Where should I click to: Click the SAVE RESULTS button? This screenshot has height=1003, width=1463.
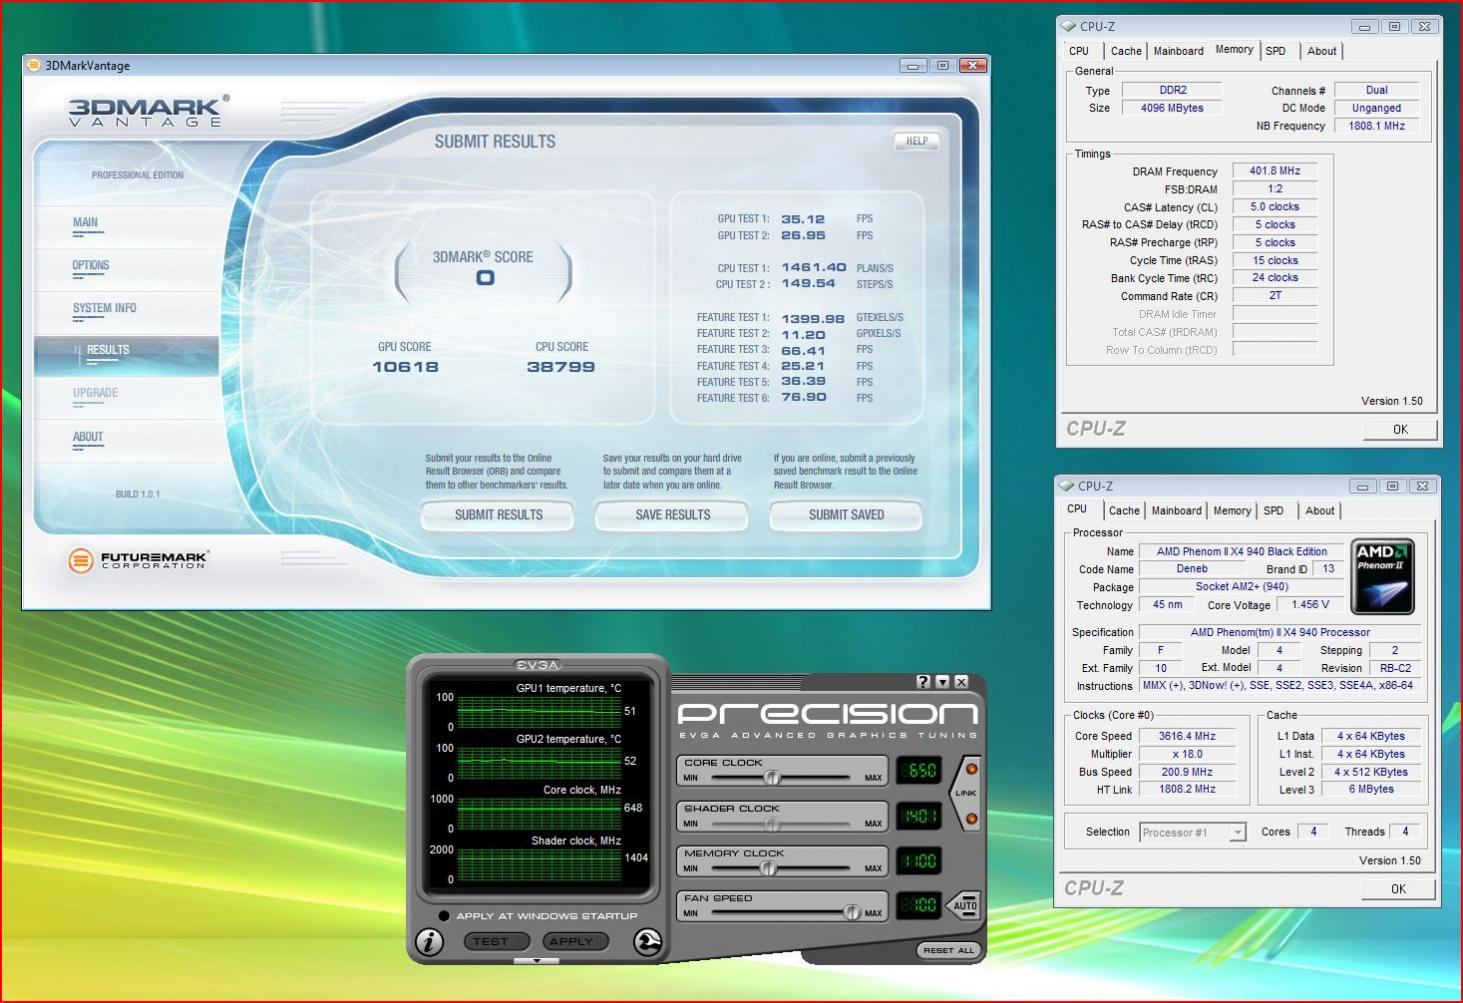tap(672, 515)
